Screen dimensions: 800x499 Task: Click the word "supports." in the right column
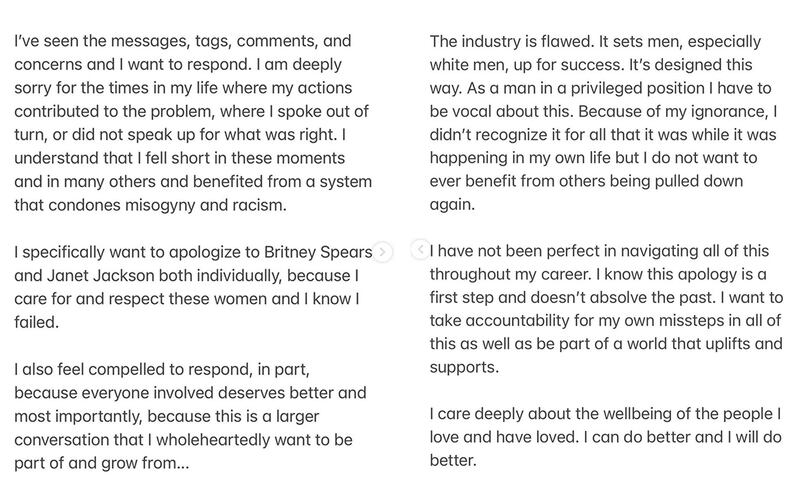(x=464, y=367)
